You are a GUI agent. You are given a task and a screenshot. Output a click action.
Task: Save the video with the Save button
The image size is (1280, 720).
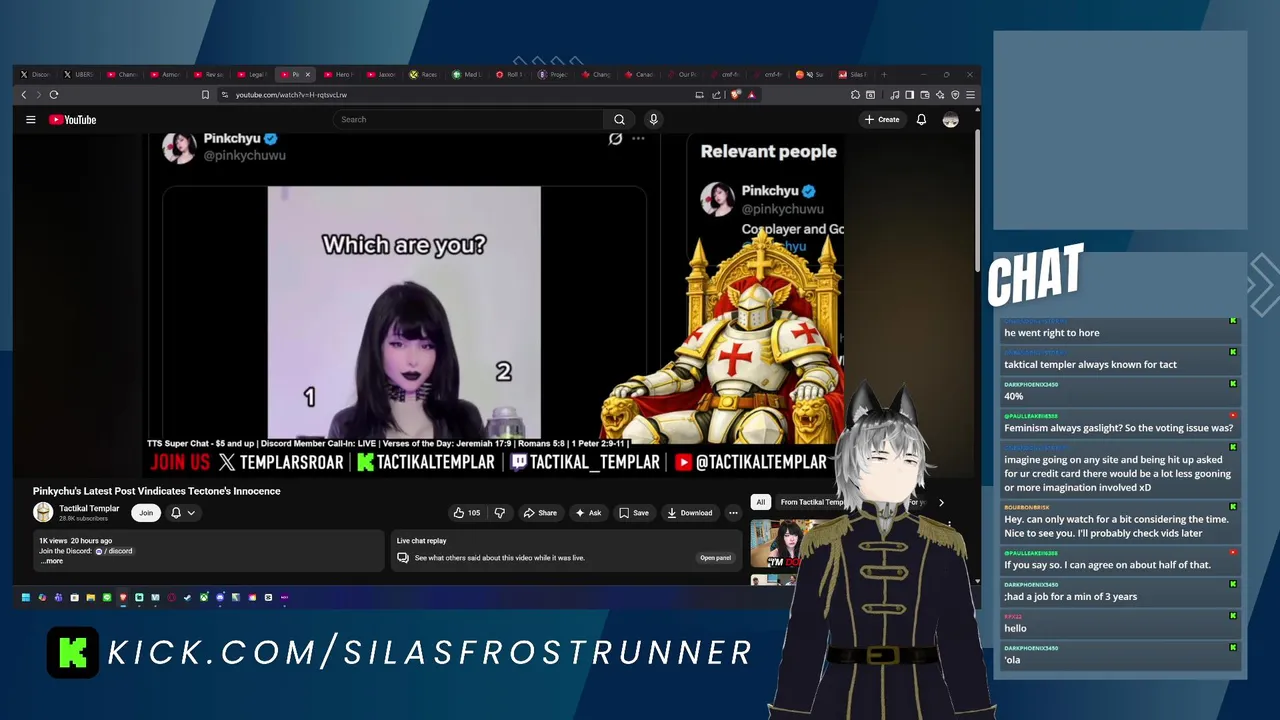click(x=634, y=513)
